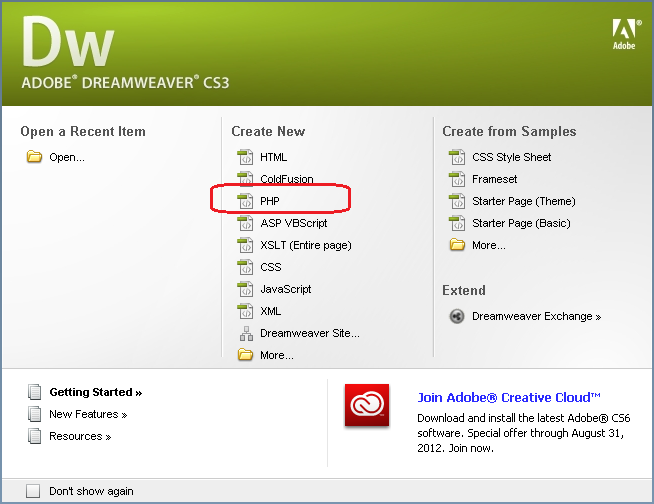Click the XSLT (Entire page) document icon
Viewport: 654px width, 504px height.
coord(245,245)
